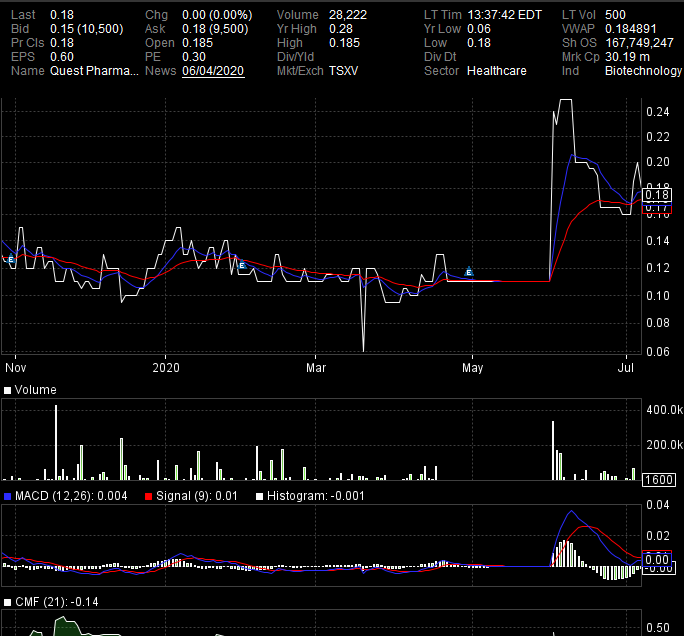Image resolution: width=684 pixels, height=636 pixels.
Task: Click the Mrk Cp value 30.19 m
Action: (x=627, y=57)
